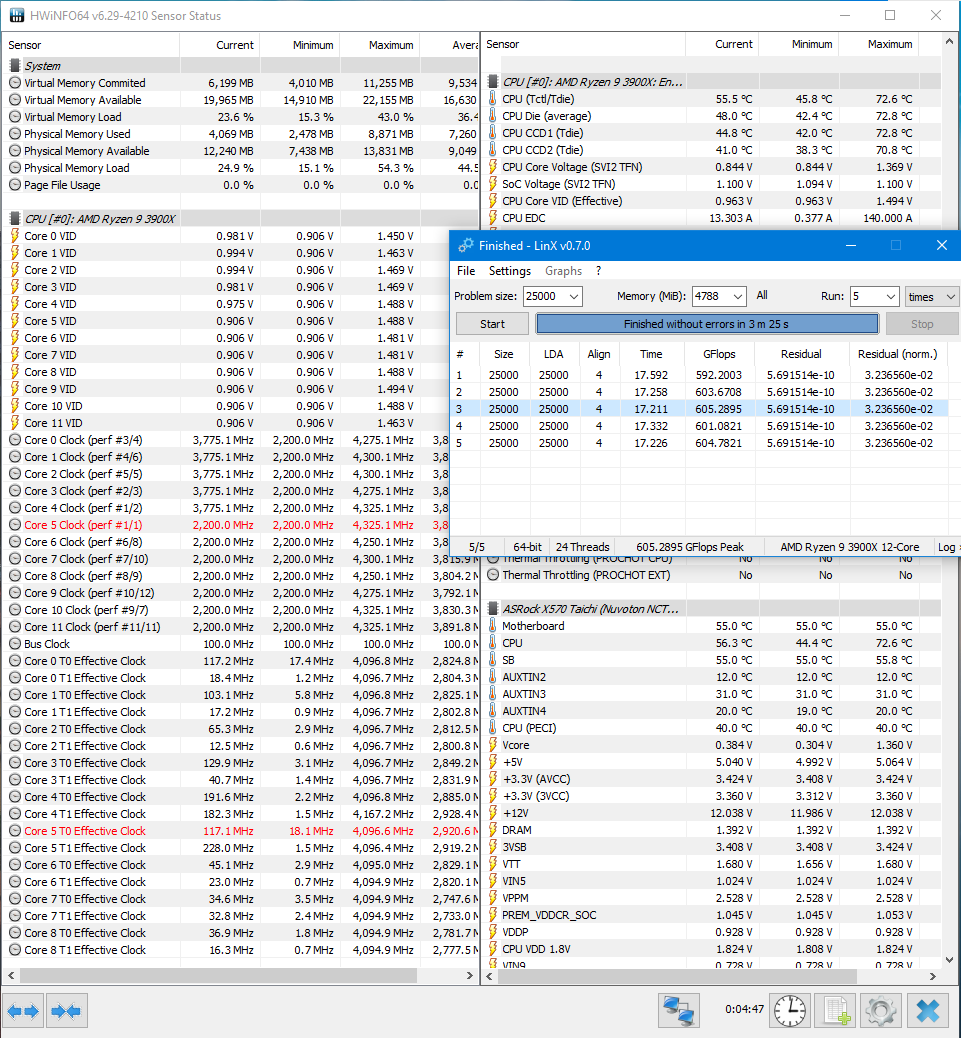This screenshot has height=1038, width=961.
Task: Click the Log button in LinX status bar
Action: click(x=946, y=547)
